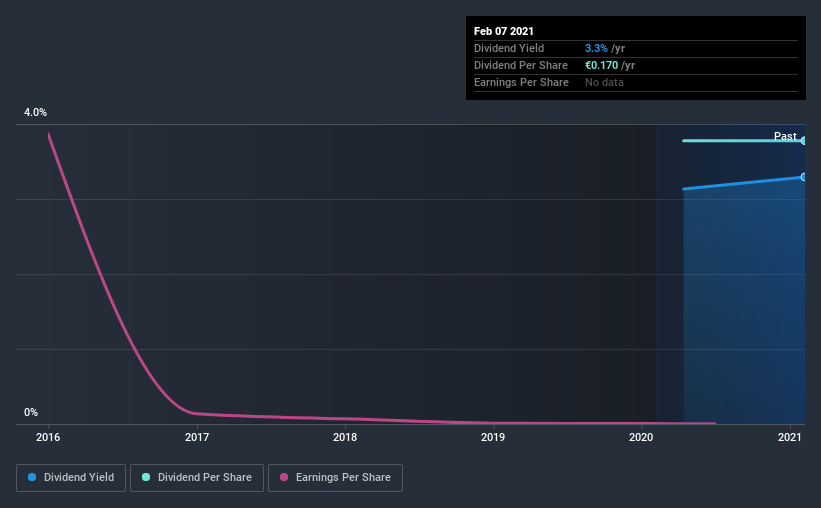Click the 0% y-axis label

pos(31,412)
